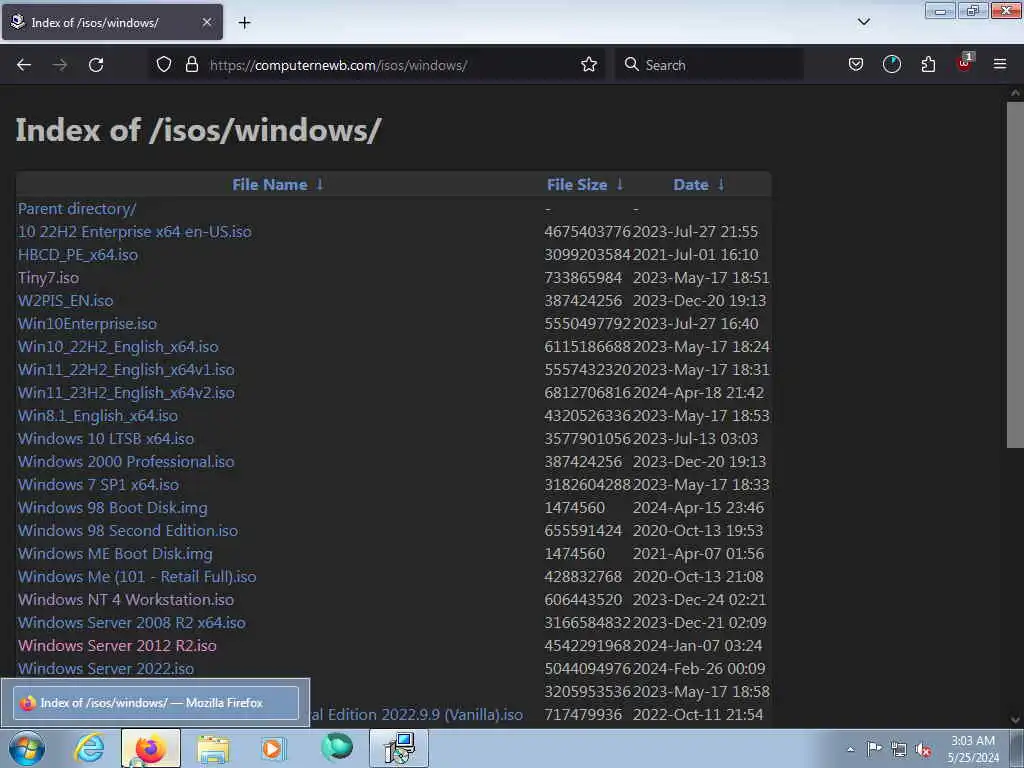1024x768 pixels.
Task: Open the W2PIS_EN.iso link
Action: [x=65, y=300]
